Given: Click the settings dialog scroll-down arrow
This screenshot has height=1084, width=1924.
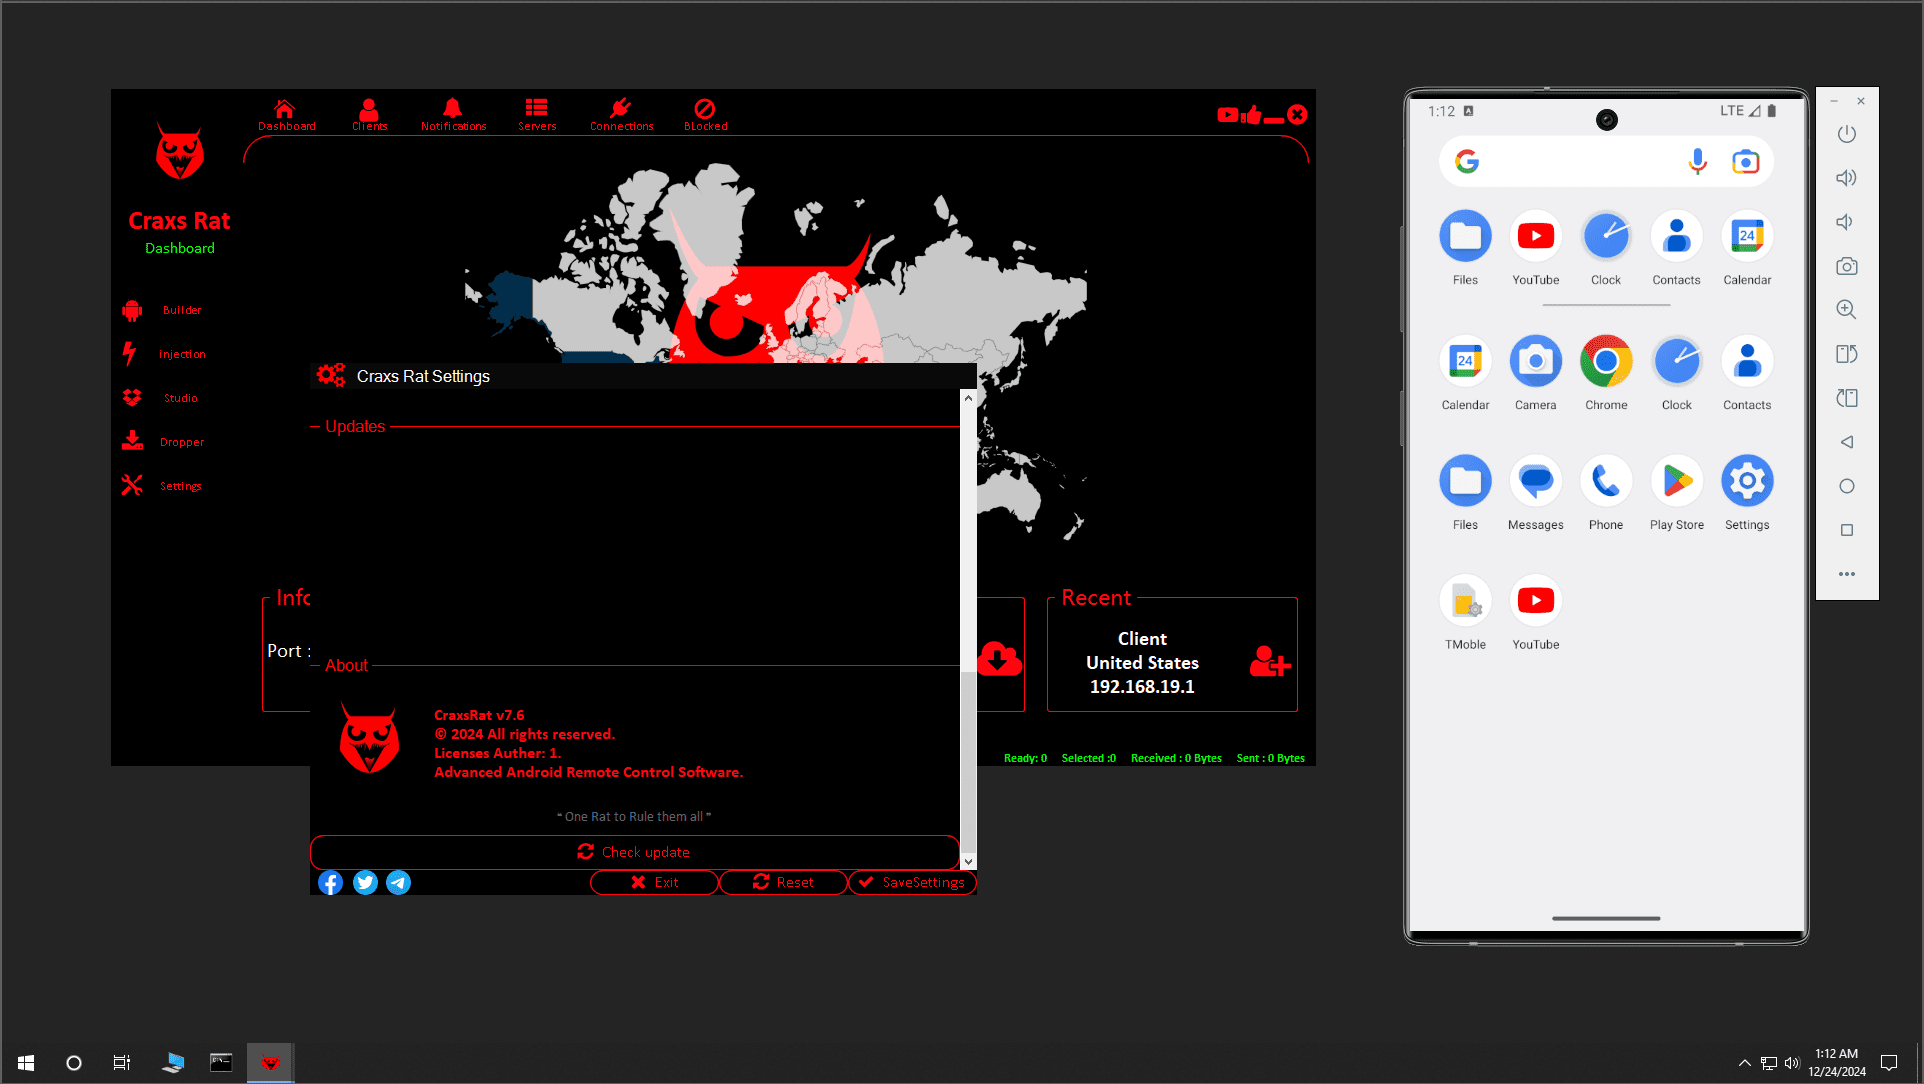Looking at the screenshot, I should (968, 861).
